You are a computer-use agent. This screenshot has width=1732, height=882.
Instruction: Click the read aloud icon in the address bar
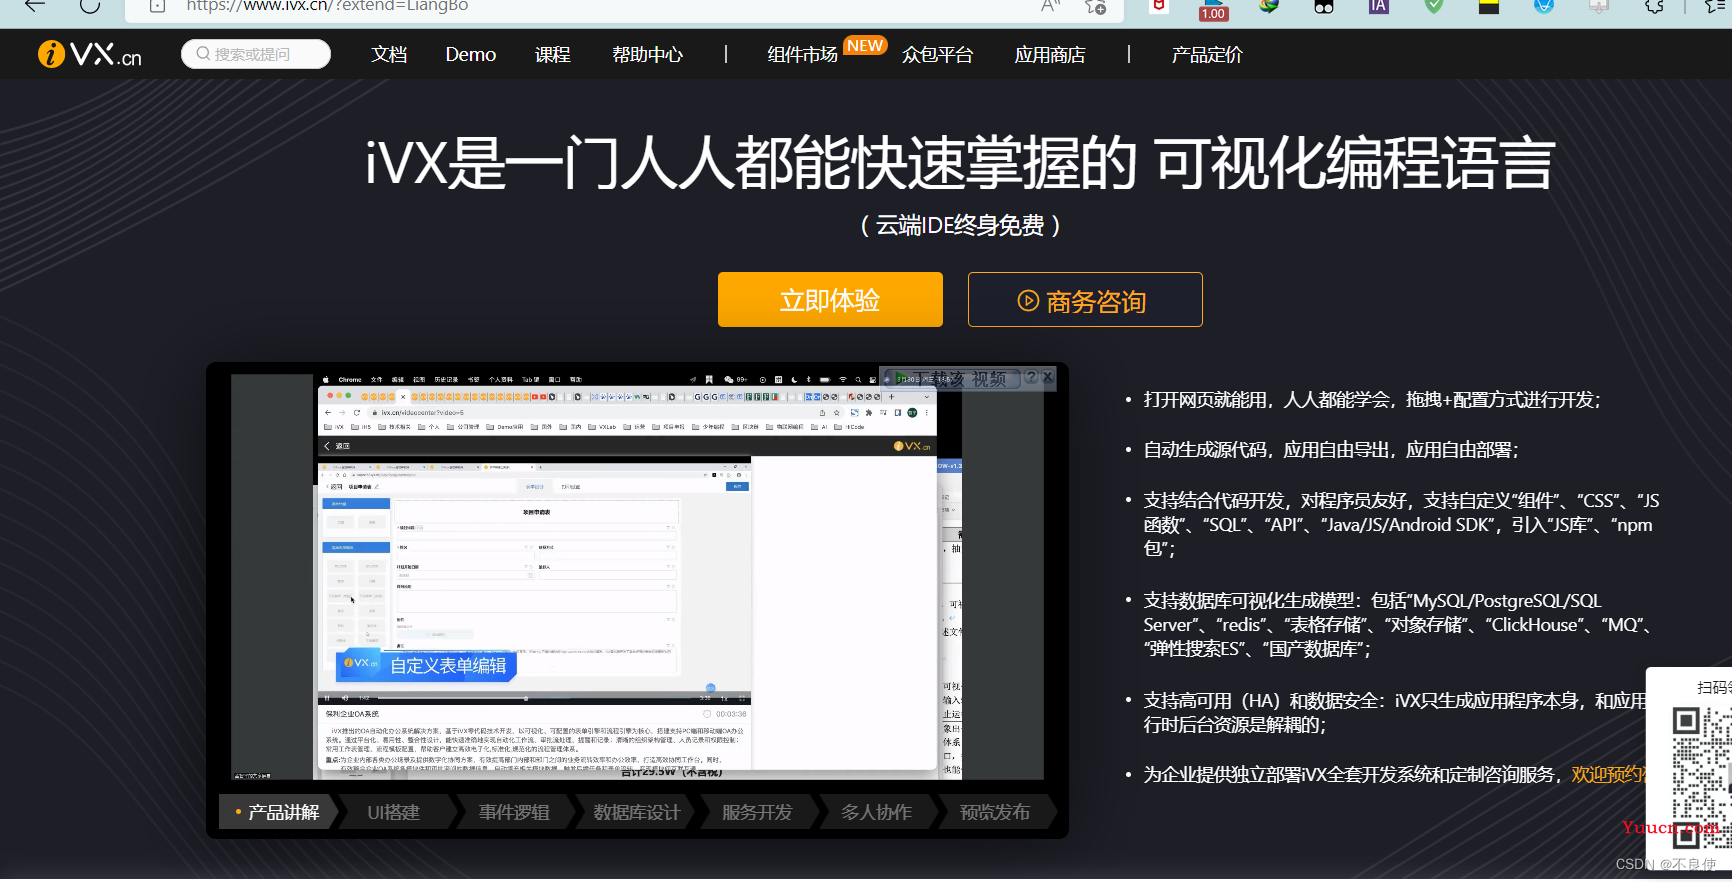(x=1050, y=5)
